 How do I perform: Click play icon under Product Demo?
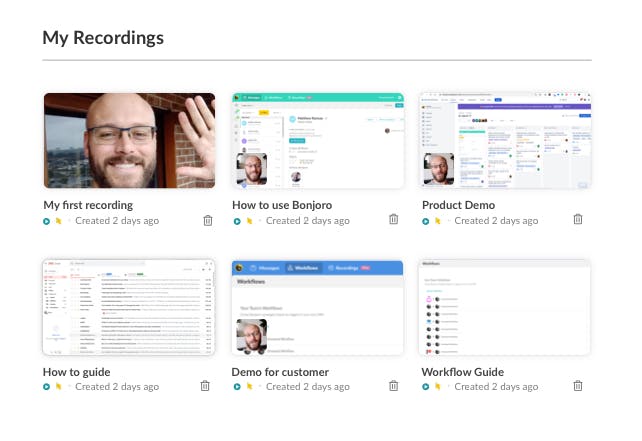pyautogui.click(x=425, y=222)
